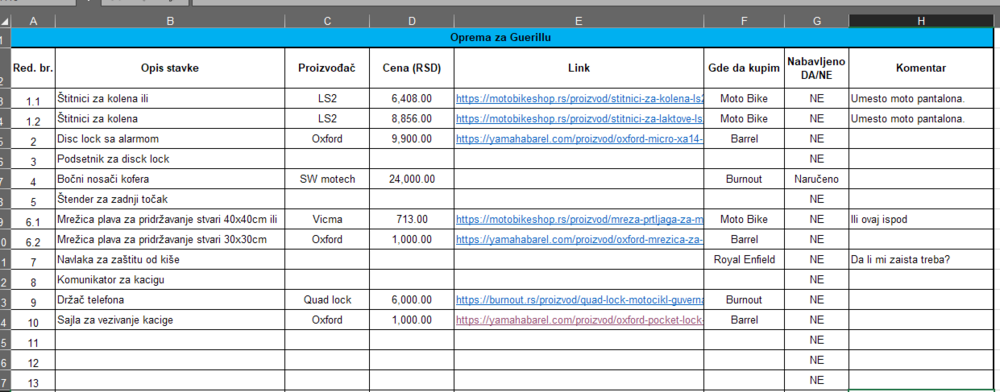Image resolution: width=1000 pixels, height=392 pixels.
Task: Click the 'Royal Enfield' store cell
Action: tap(744, 259)
